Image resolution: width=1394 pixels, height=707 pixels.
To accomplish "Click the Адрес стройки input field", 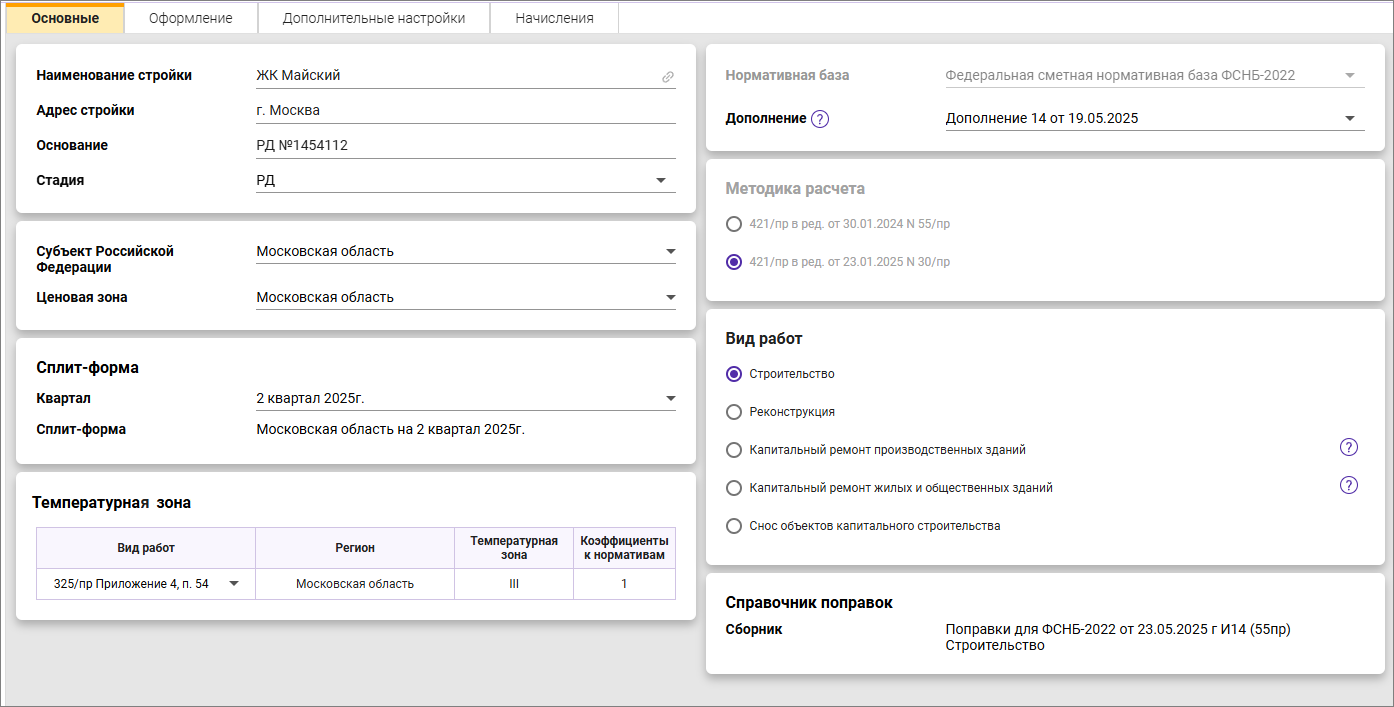I will (x=465, y=111).
